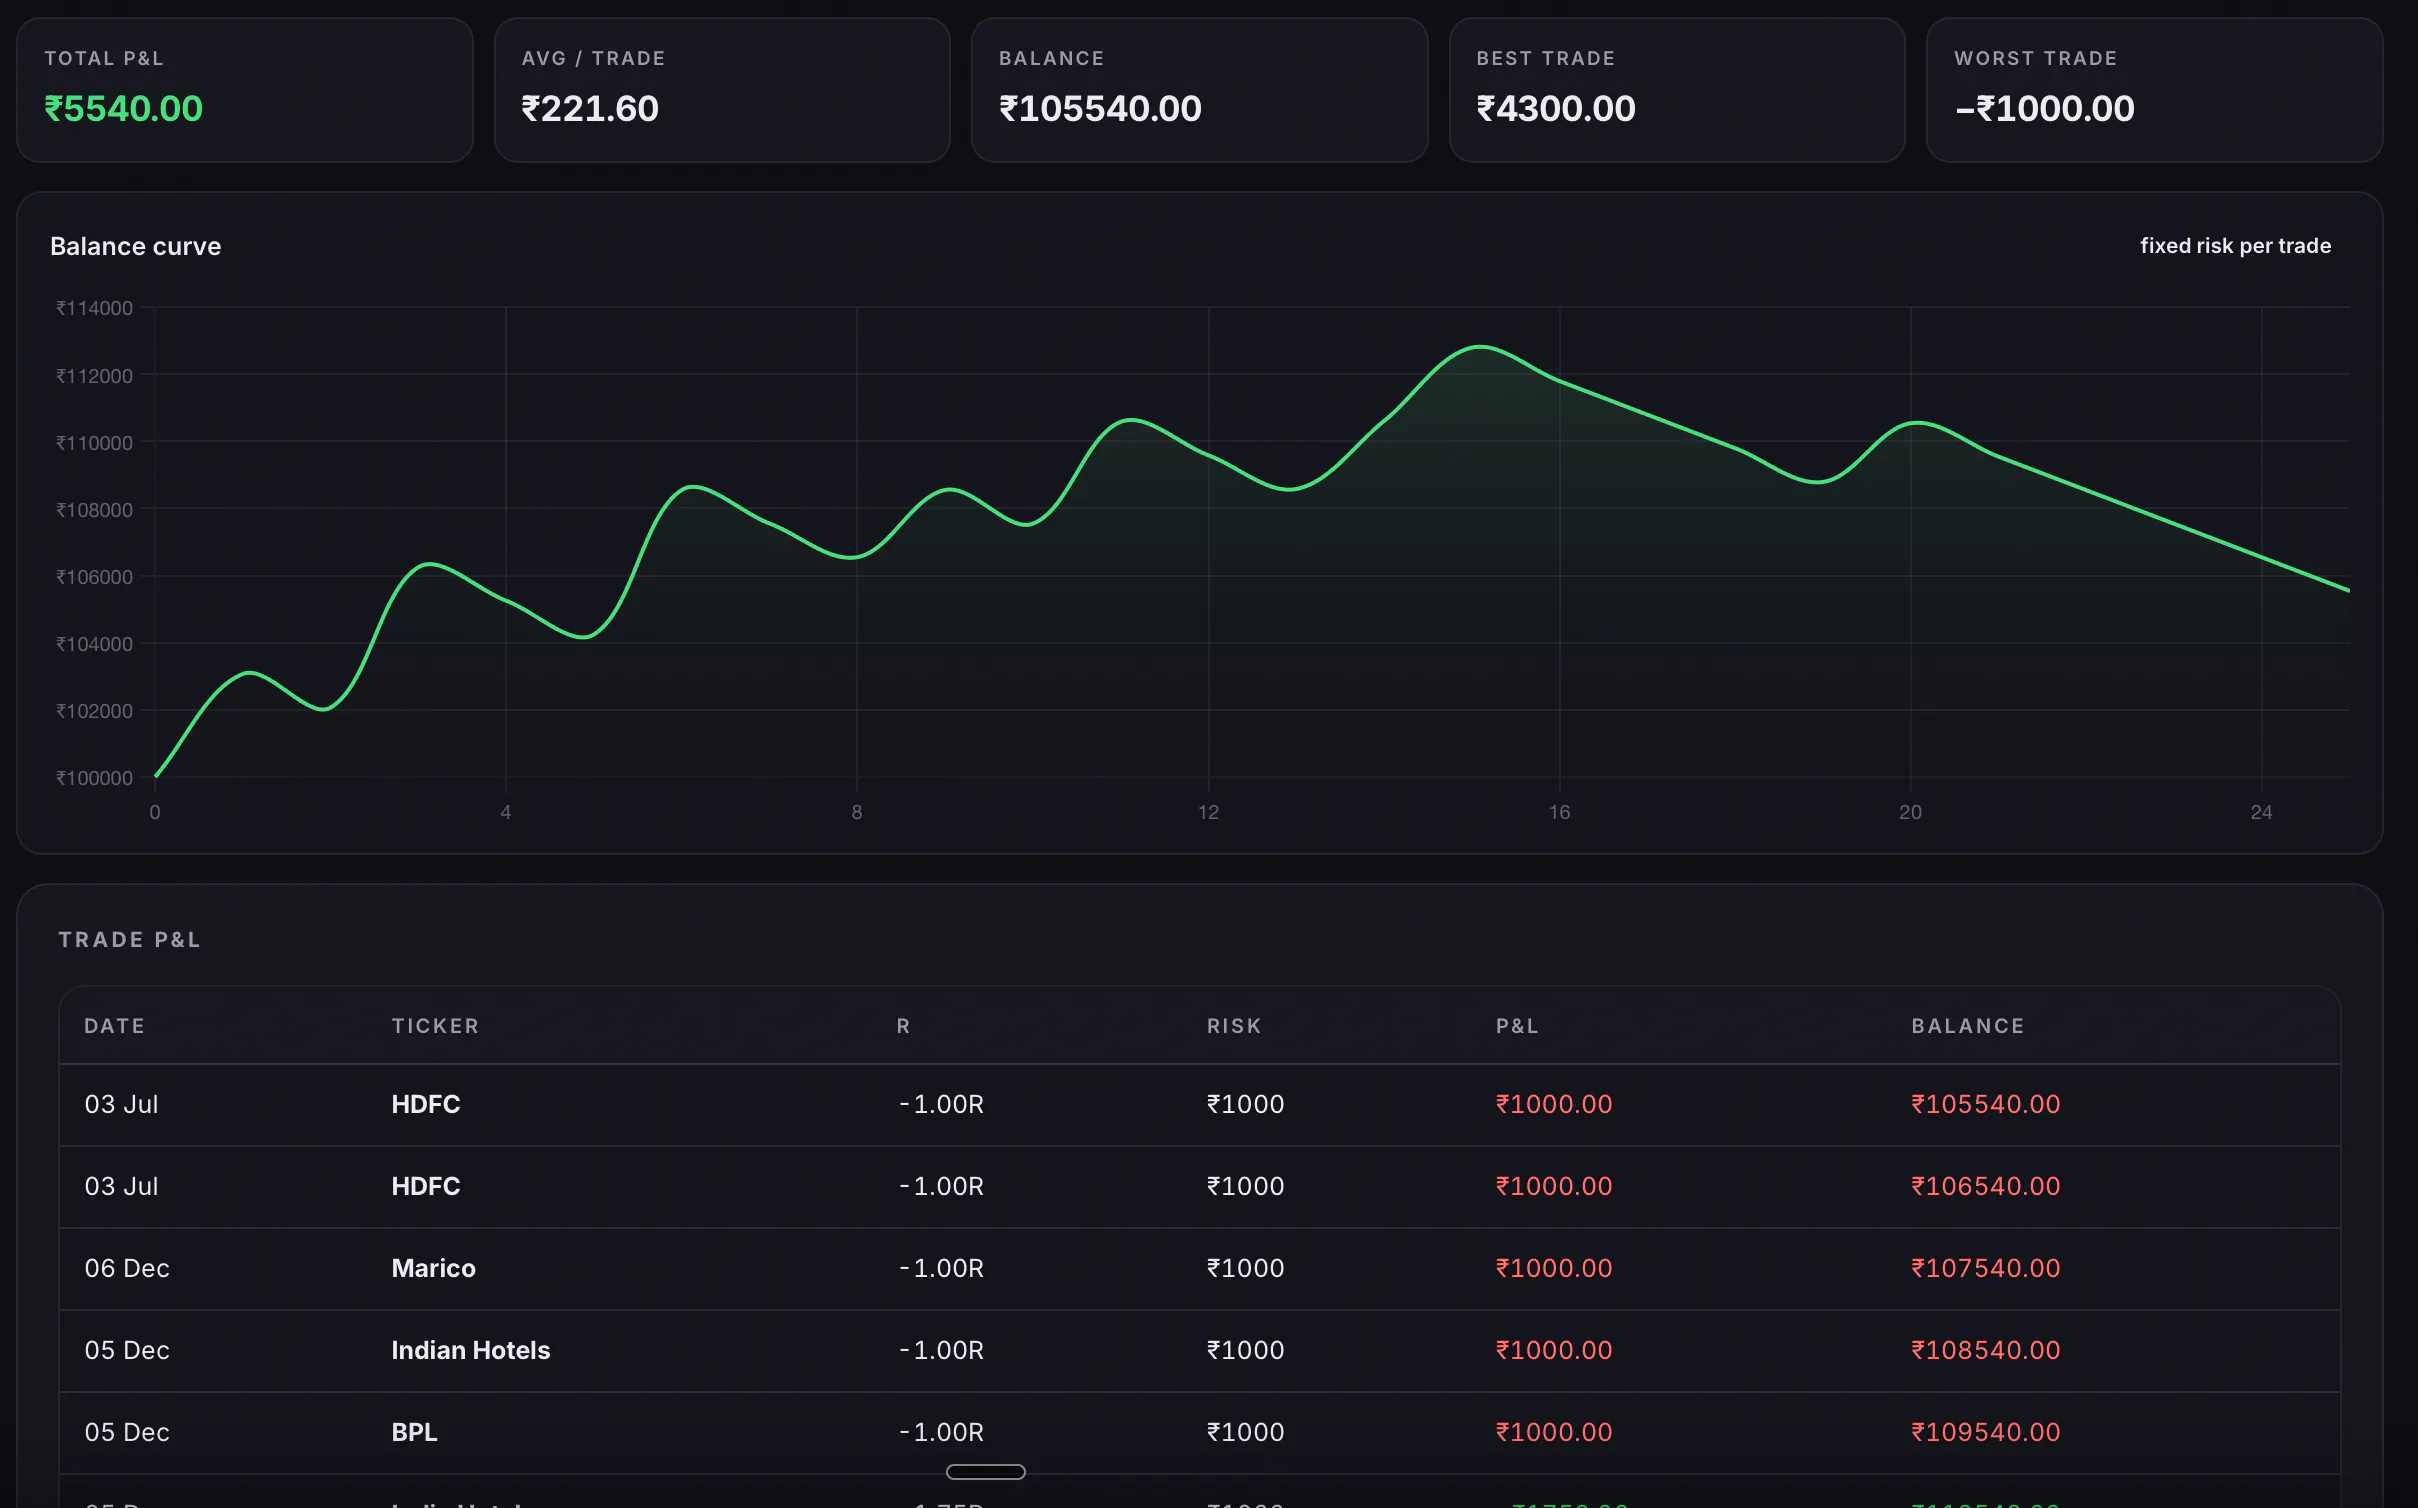Click the ₹108000 y-axis label
The height and width of the screenshot is (1508, 2418).
pos(94,510)
